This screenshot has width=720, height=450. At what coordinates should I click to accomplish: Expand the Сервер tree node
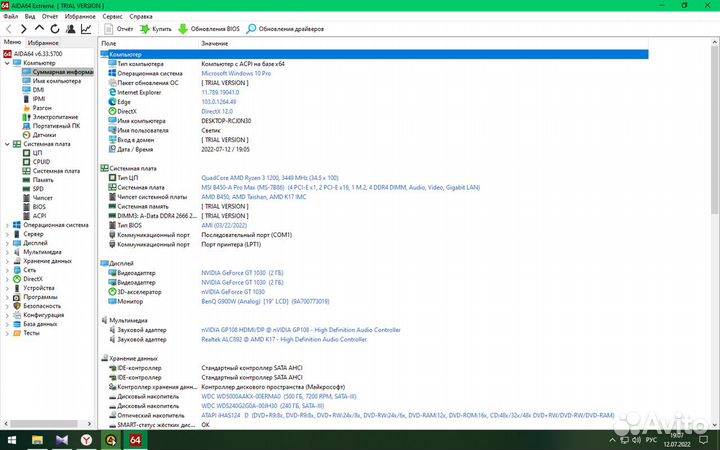tap(7, 234)
